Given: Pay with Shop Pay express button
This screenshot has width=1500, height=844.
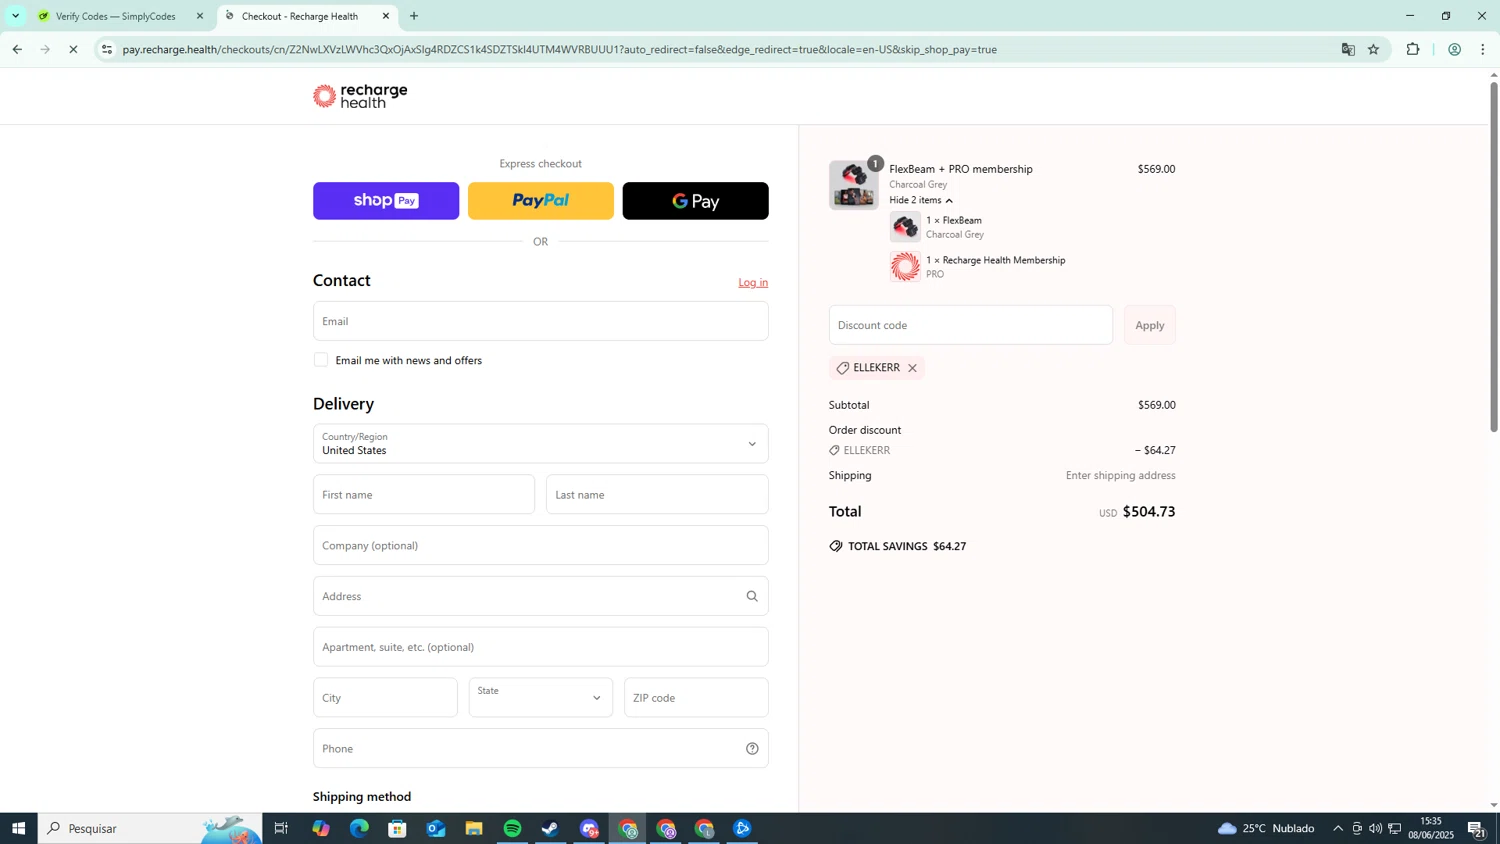Looking at the screenshot, I should [x=386, y=201].
